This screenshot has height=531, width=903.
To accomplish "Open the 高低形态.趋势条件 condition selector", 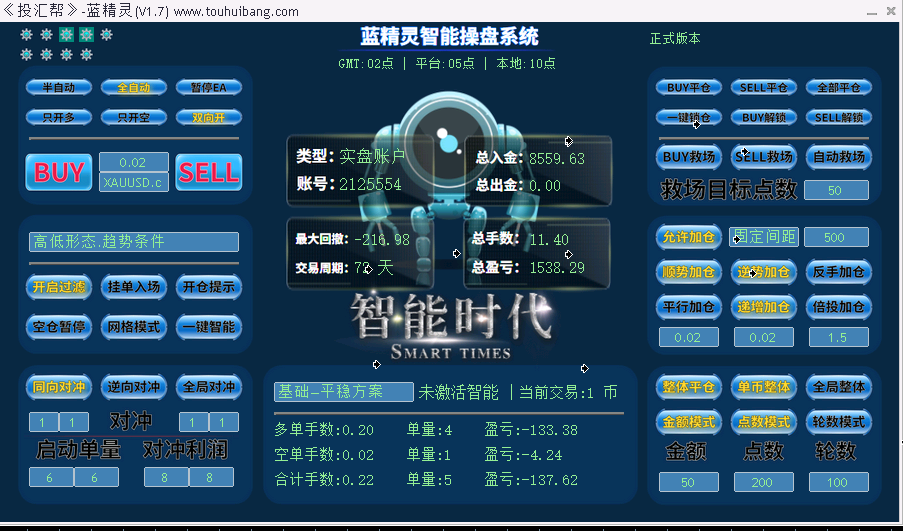I will [134, 242].
